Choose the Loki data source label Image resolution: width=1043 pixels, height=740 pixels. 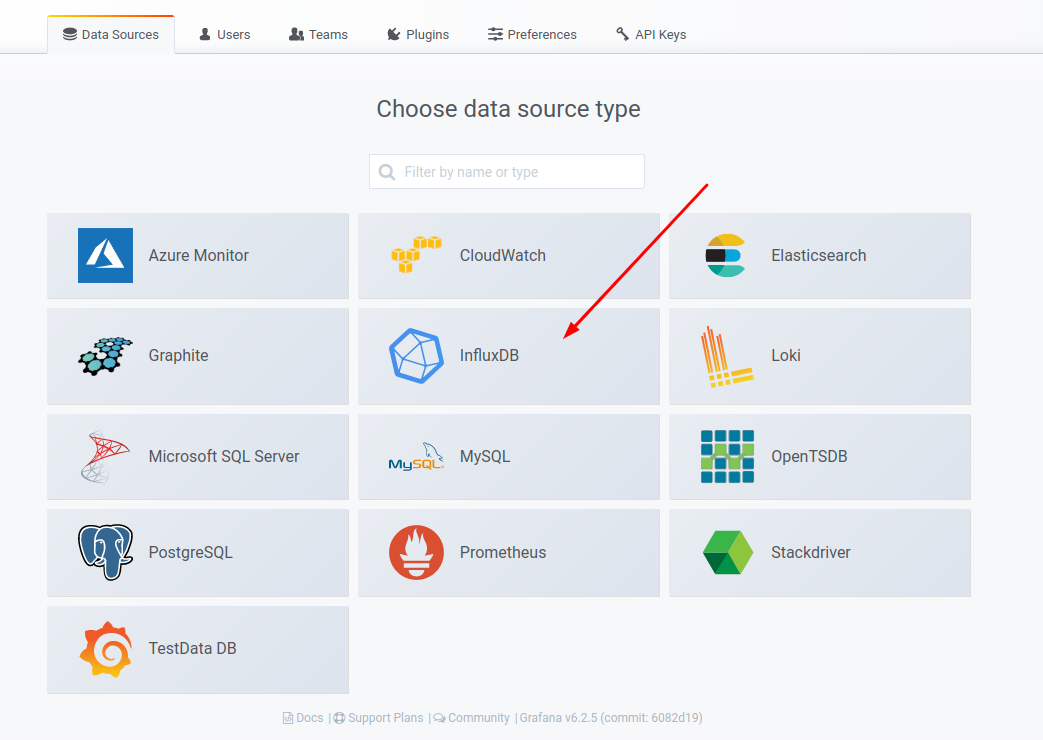786,355
